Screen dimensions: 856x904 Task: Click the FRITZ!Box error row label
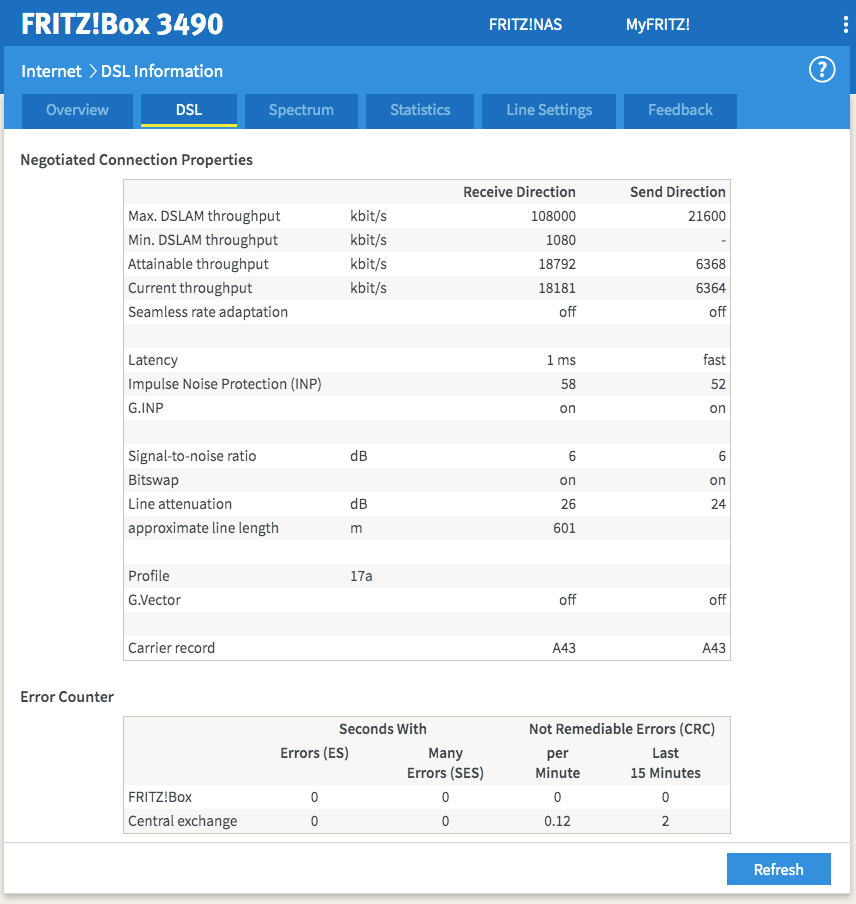[x=160, y=797]
